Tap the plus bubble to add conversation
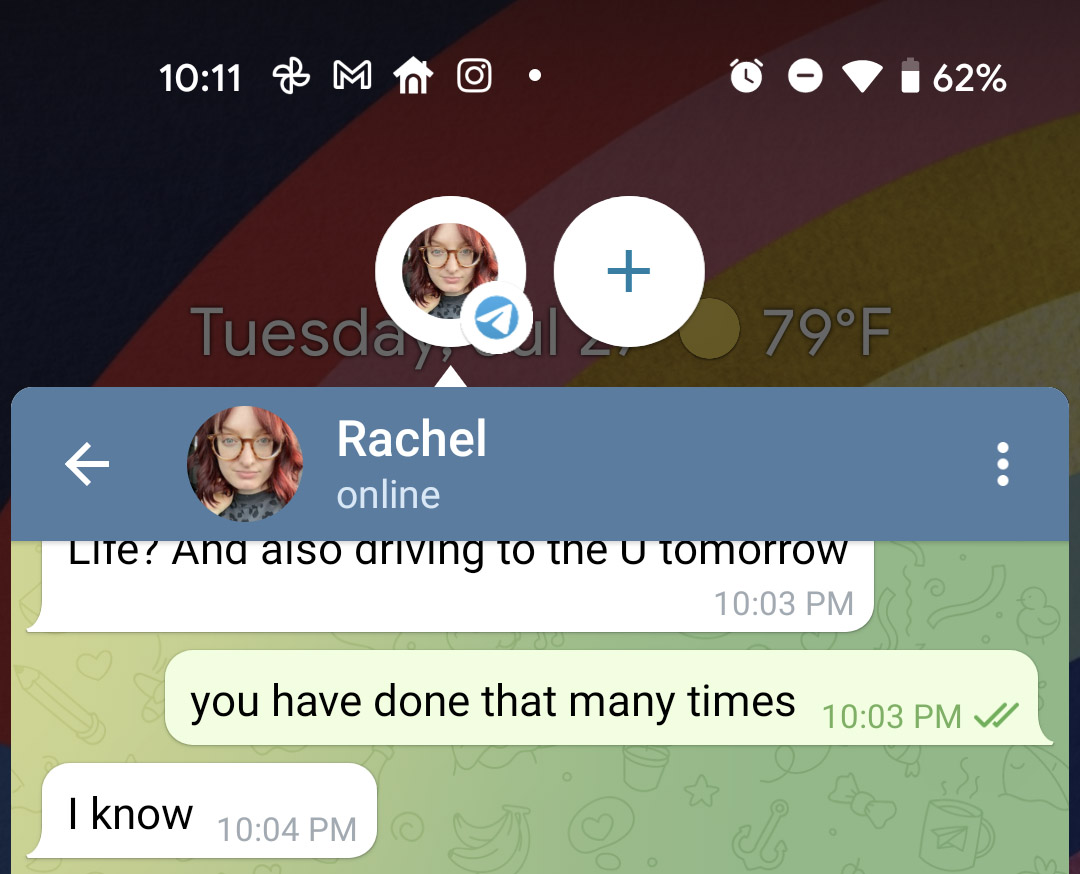The image size is (1080, 874). (629, 271)
